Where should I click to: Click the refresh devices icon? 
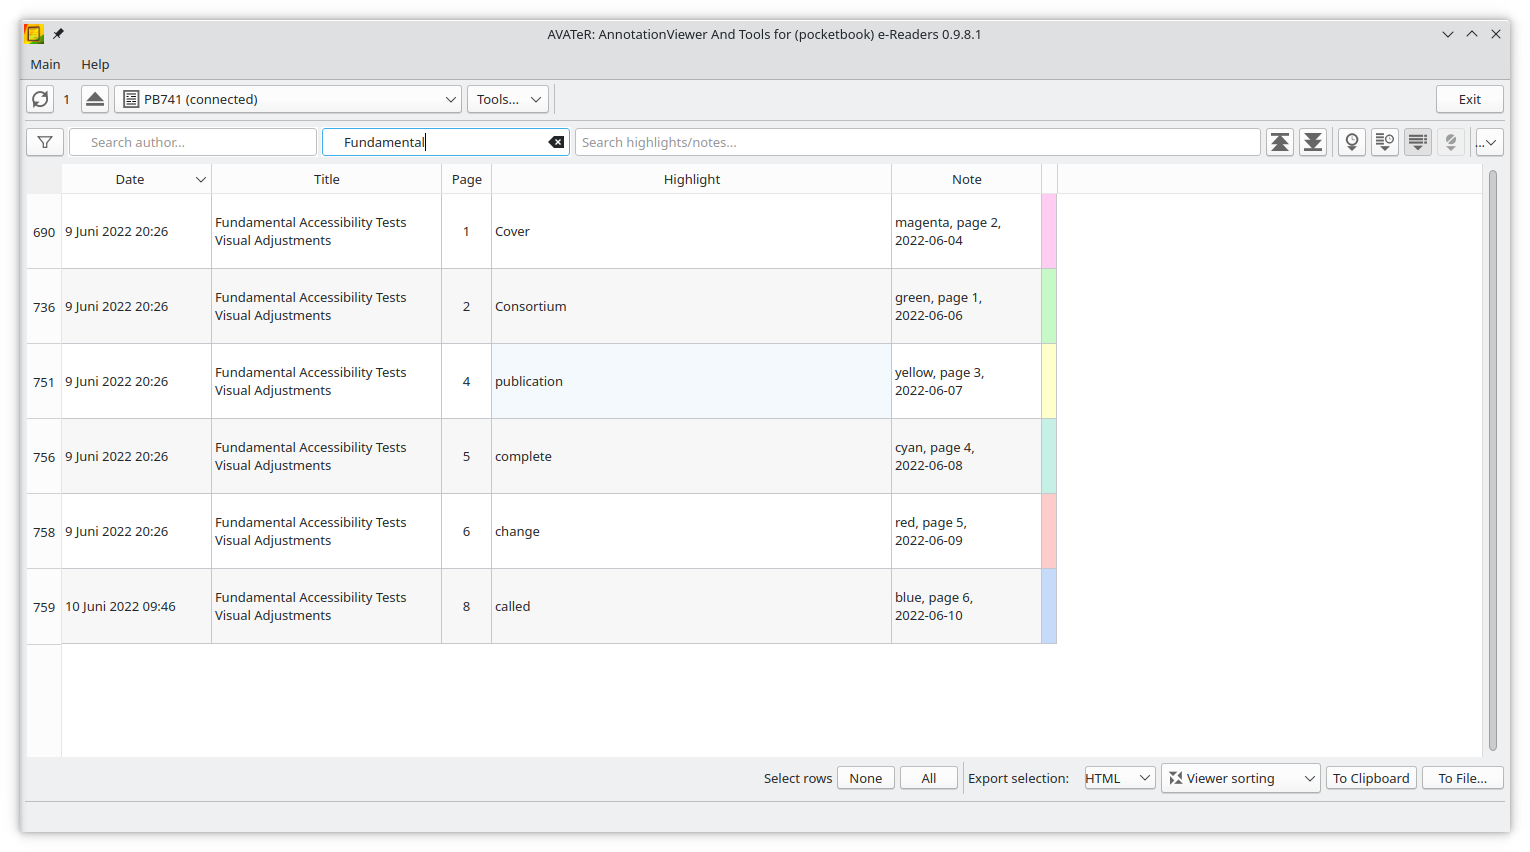[40, 99]
